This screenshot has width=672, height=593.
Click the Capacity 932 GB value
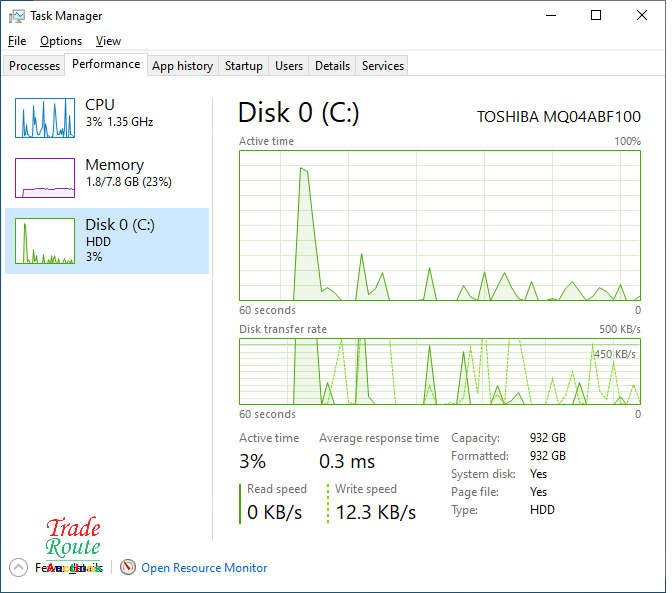(x=548, y=438)
